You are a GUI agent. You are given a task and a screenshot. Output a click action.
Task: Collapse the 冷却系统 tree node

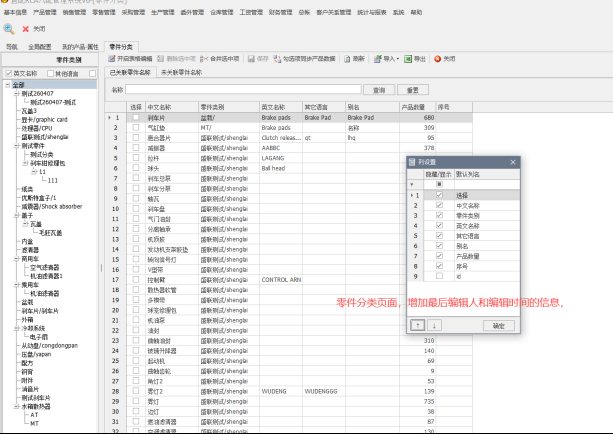click(x=16, y=328)
